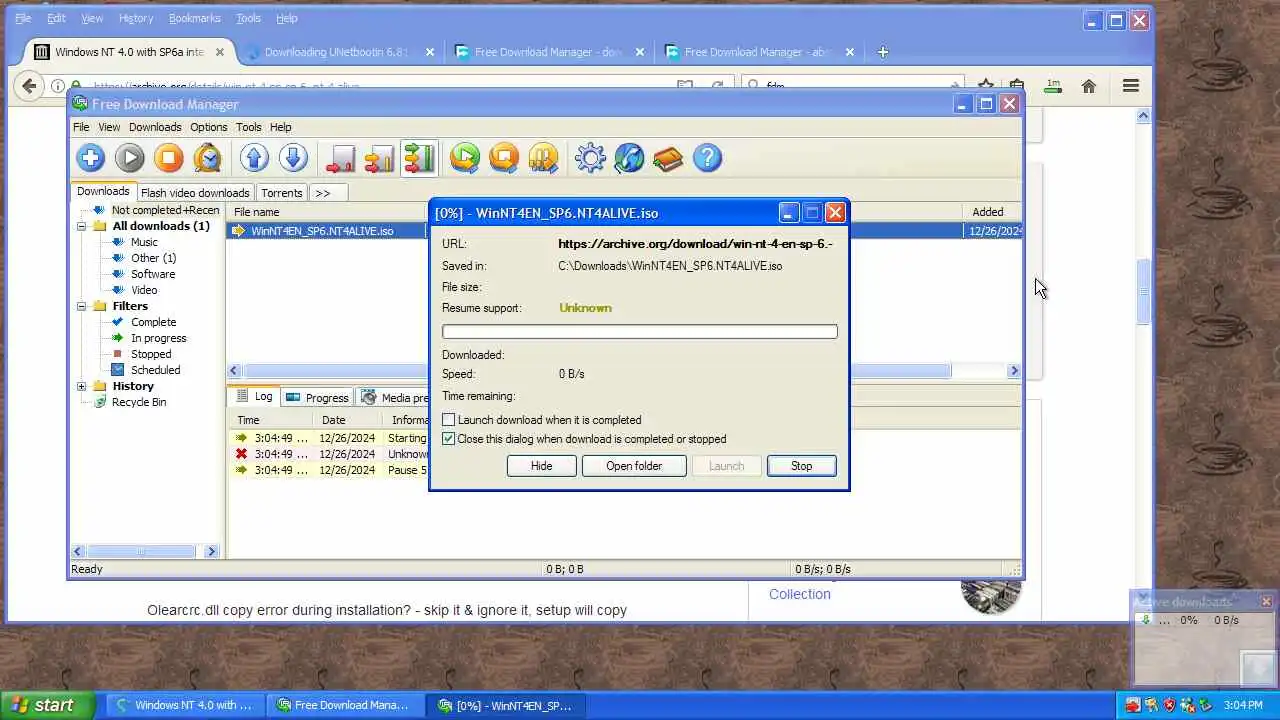Stop downloads using the orange stop toolbar icon

(169, 158)
